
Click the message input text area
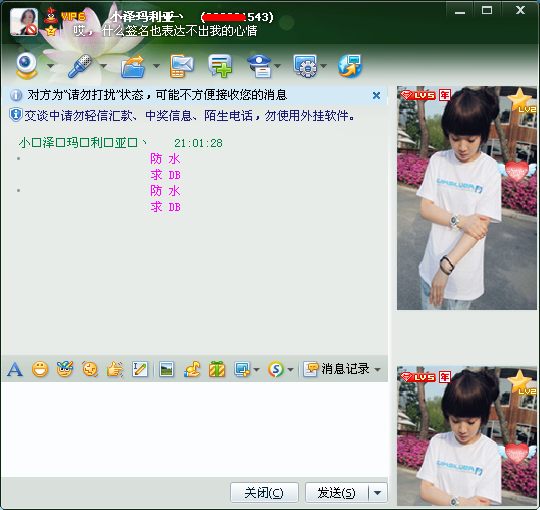195,429
